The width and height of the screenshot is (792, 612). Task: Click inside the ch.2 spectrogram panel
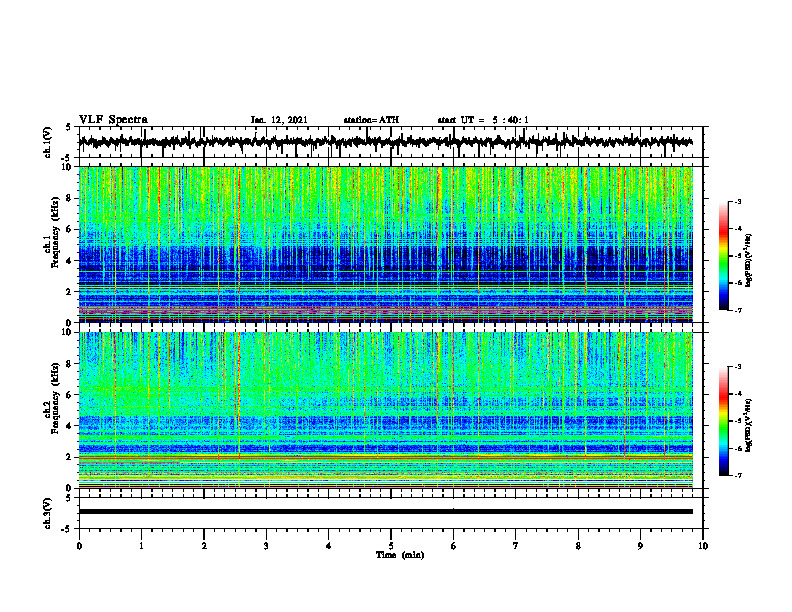tap(386, 410)
